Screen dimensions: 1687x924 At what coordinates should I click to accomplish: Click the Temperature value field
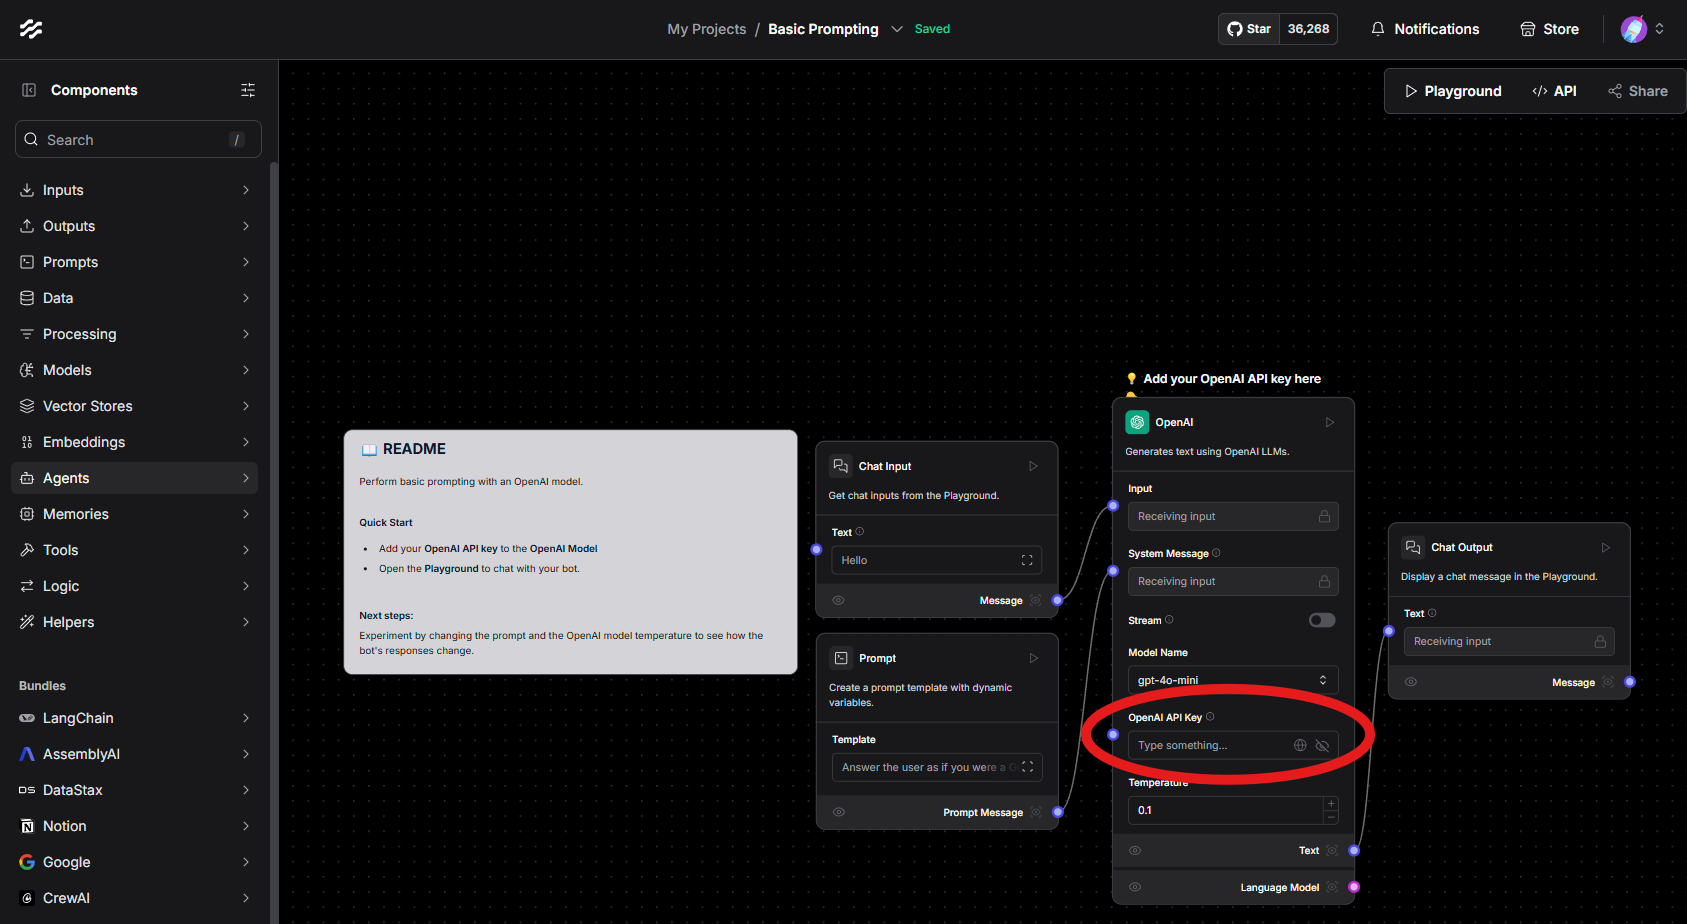(x=1226, y=810)
